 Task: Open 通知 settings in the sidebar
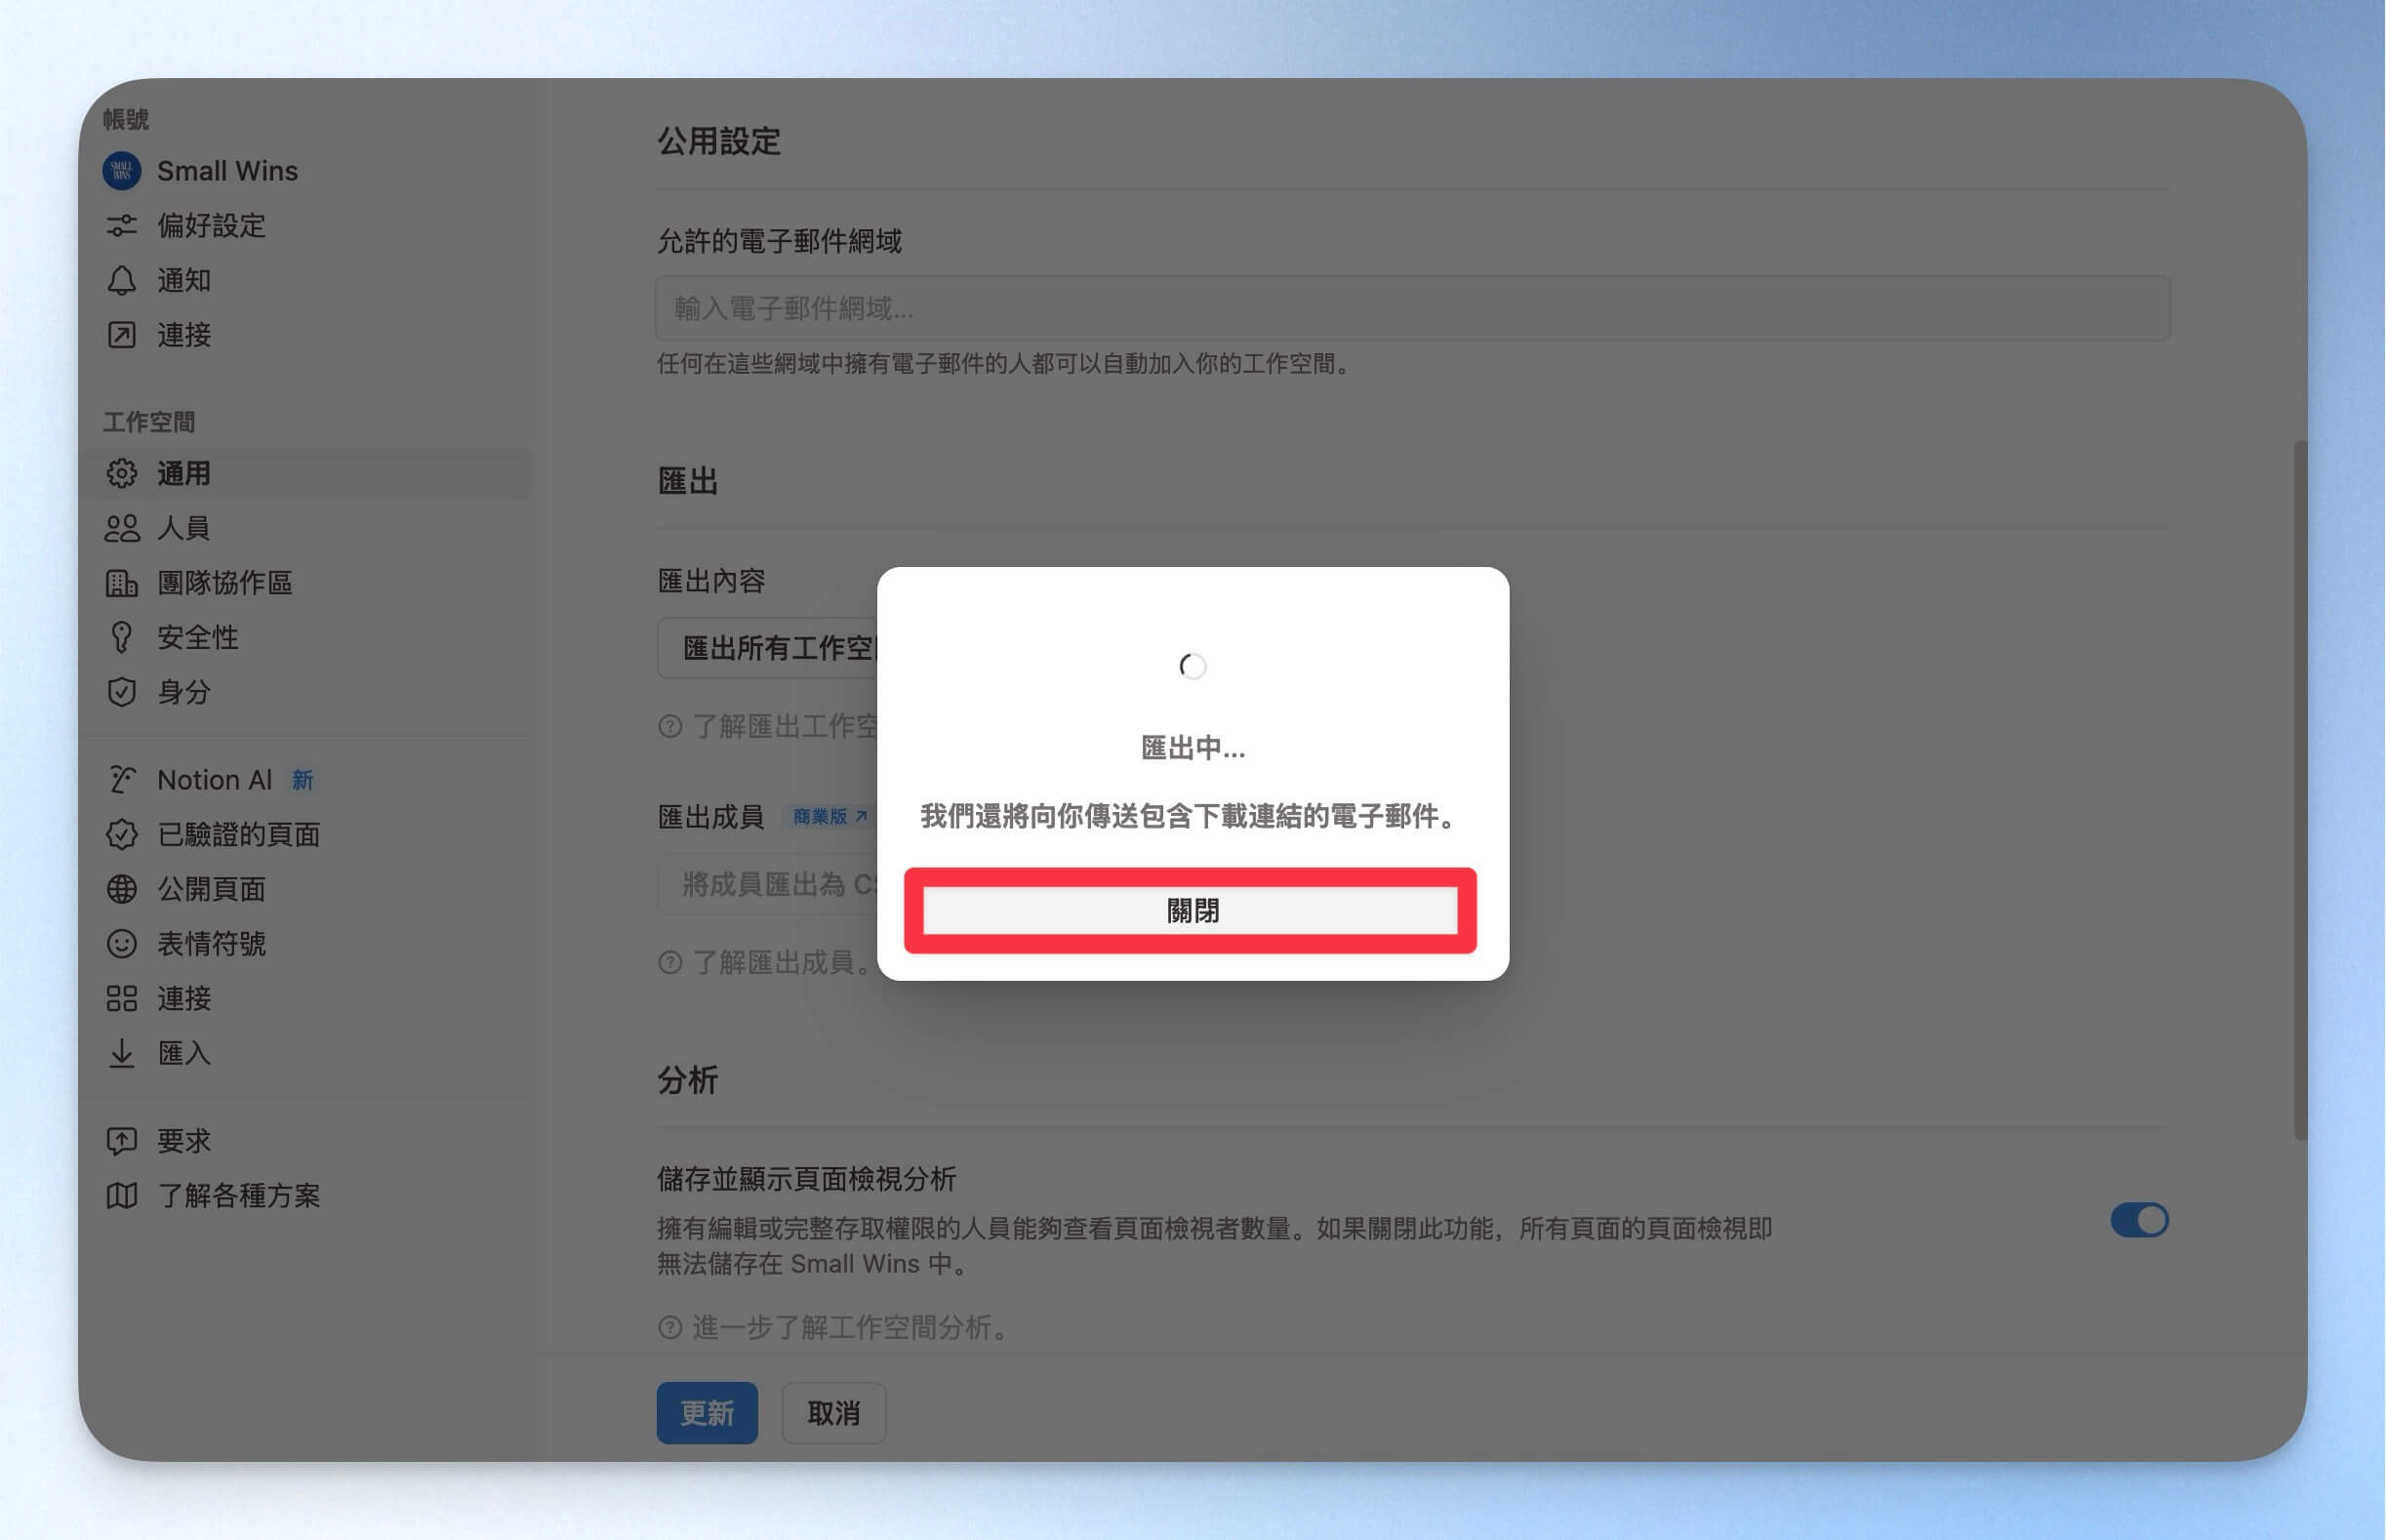(x=184, y=280)
